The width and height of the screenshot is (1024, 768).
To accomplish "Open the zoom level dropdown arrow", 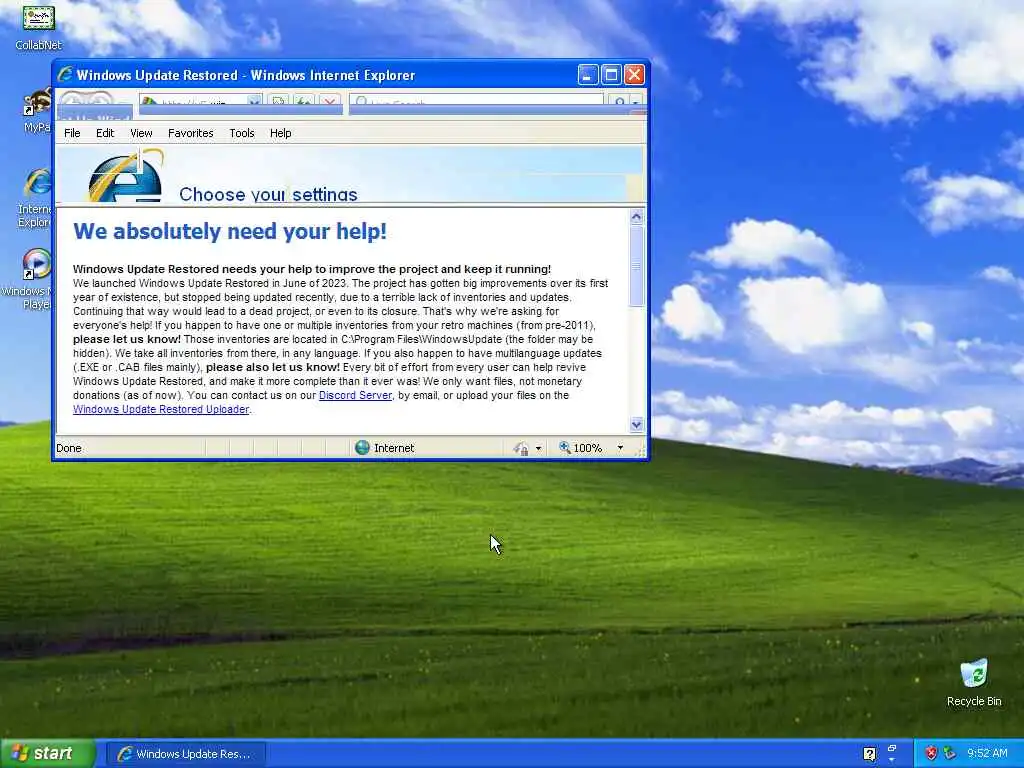I will pyautogui.click(x=620, y=448).
